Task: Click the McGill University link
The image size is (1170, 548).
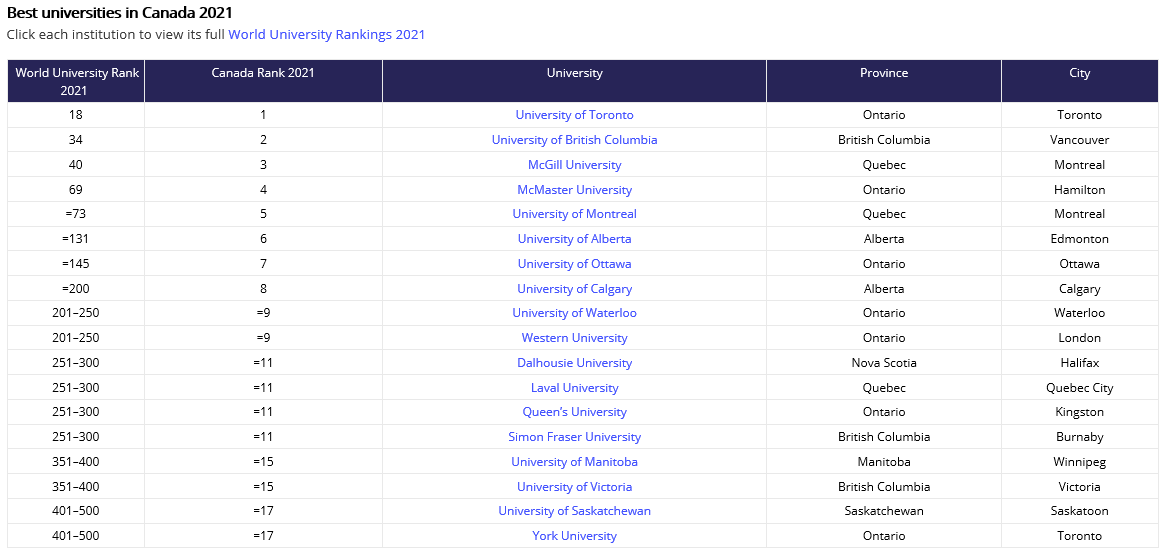Action: click(x=575, y=164)
